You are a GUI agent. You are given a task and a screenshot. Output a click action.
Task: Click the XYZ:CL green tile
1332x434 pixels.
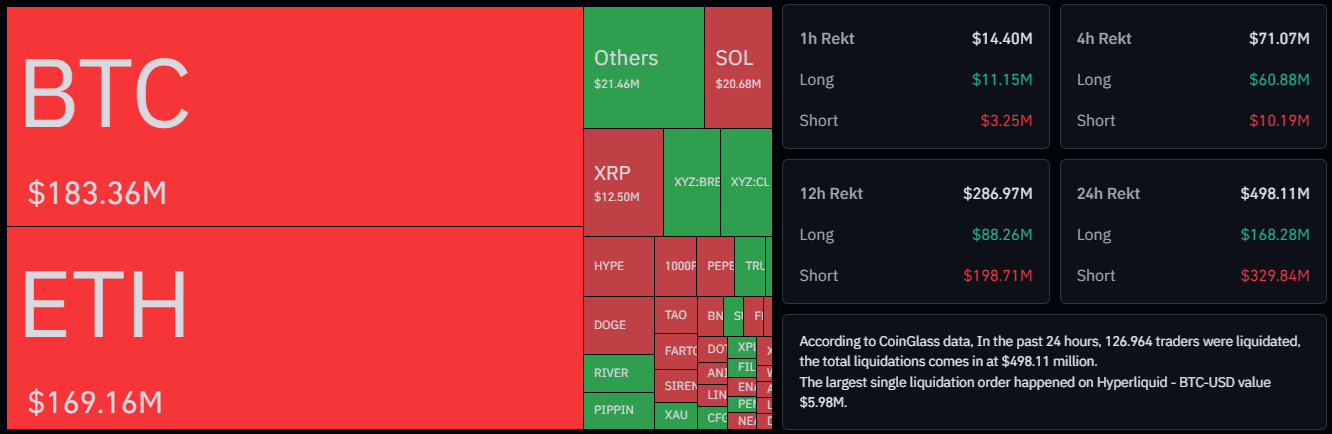pos(746,182)
